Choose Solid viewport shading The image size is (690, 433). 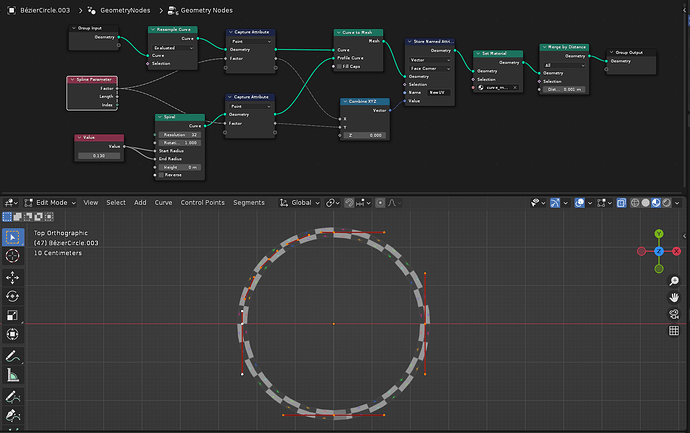pyautogui.click(x=646, y=203)
